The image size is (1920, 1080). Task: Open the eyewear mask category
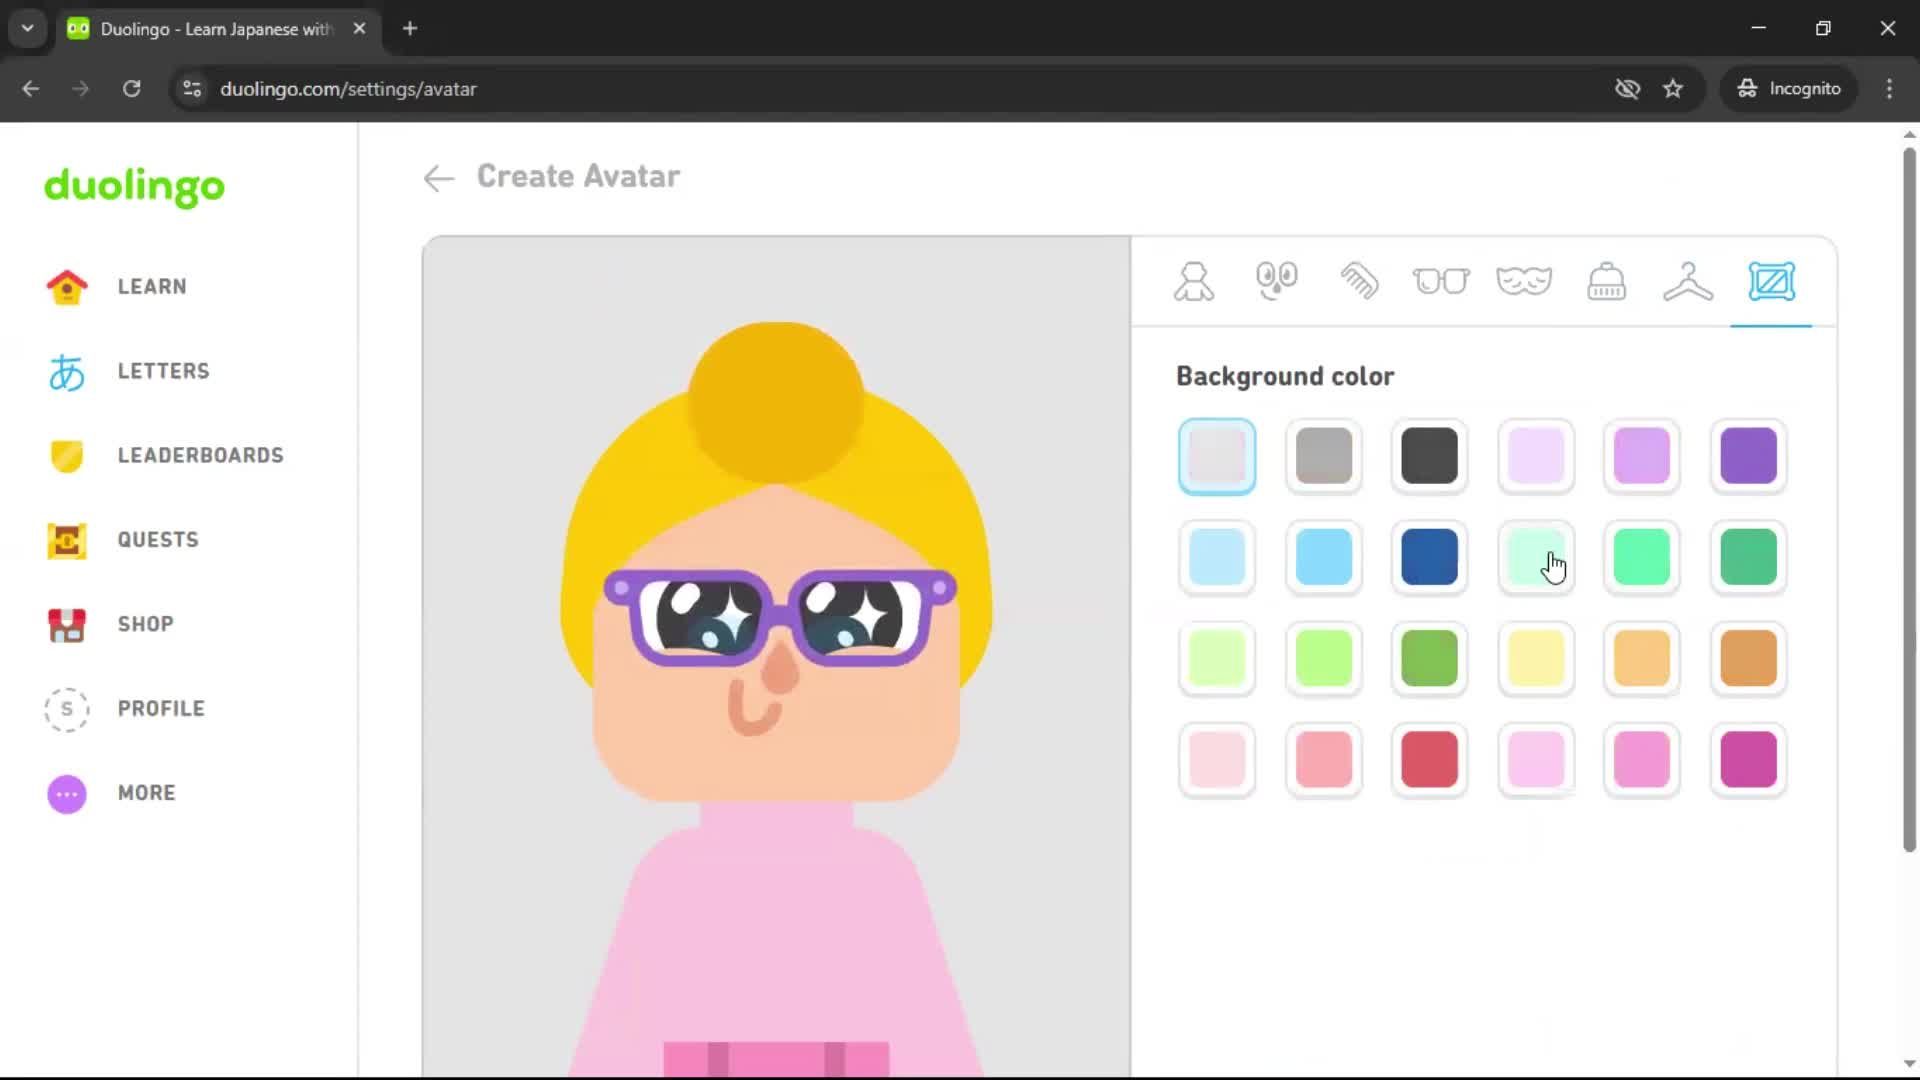[x=1524, y=281]
